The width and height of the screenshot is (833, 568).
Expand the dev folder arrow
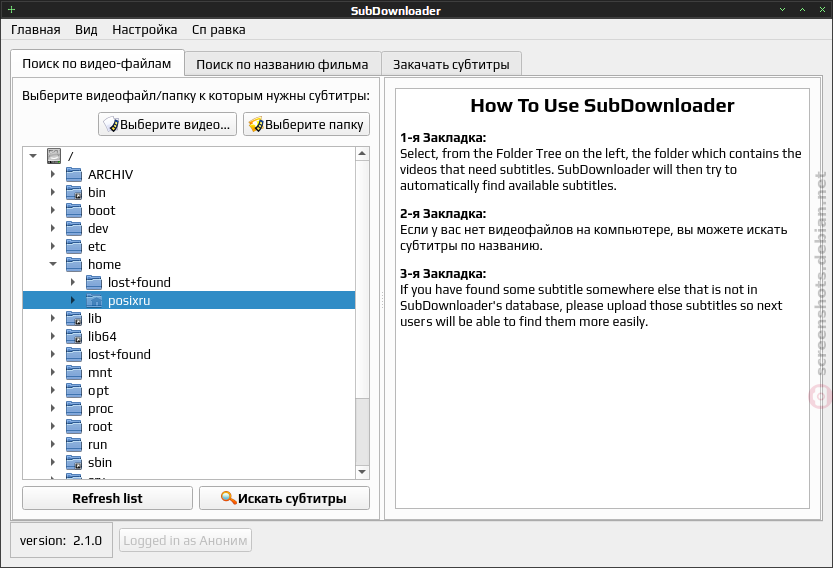coord(53,228)
